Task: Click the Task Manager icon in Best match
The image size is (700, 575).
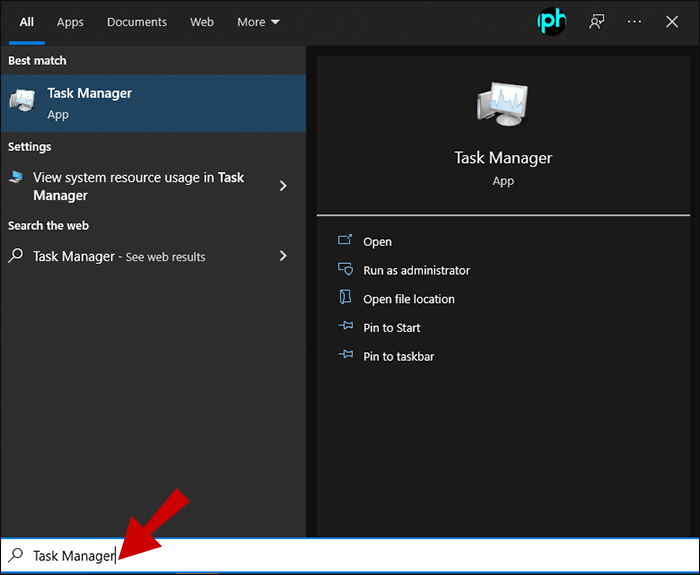Action: point(22,102)
